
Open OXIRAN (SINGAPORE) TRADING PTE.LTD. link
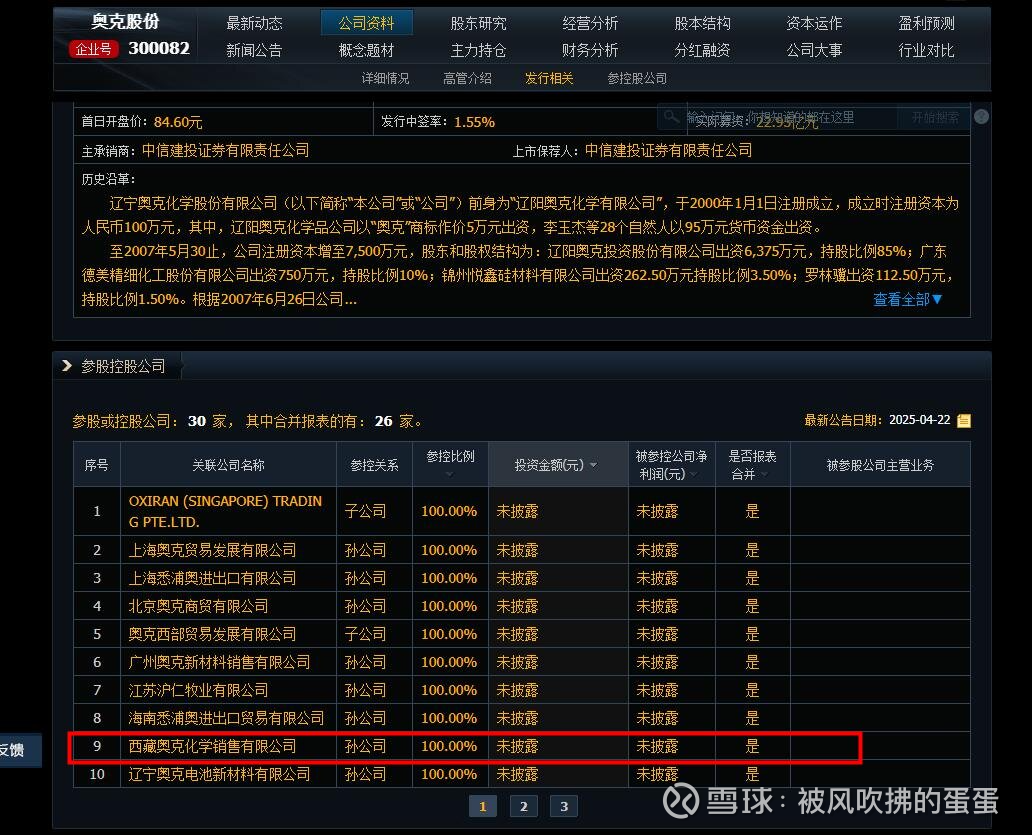(225, 511)
